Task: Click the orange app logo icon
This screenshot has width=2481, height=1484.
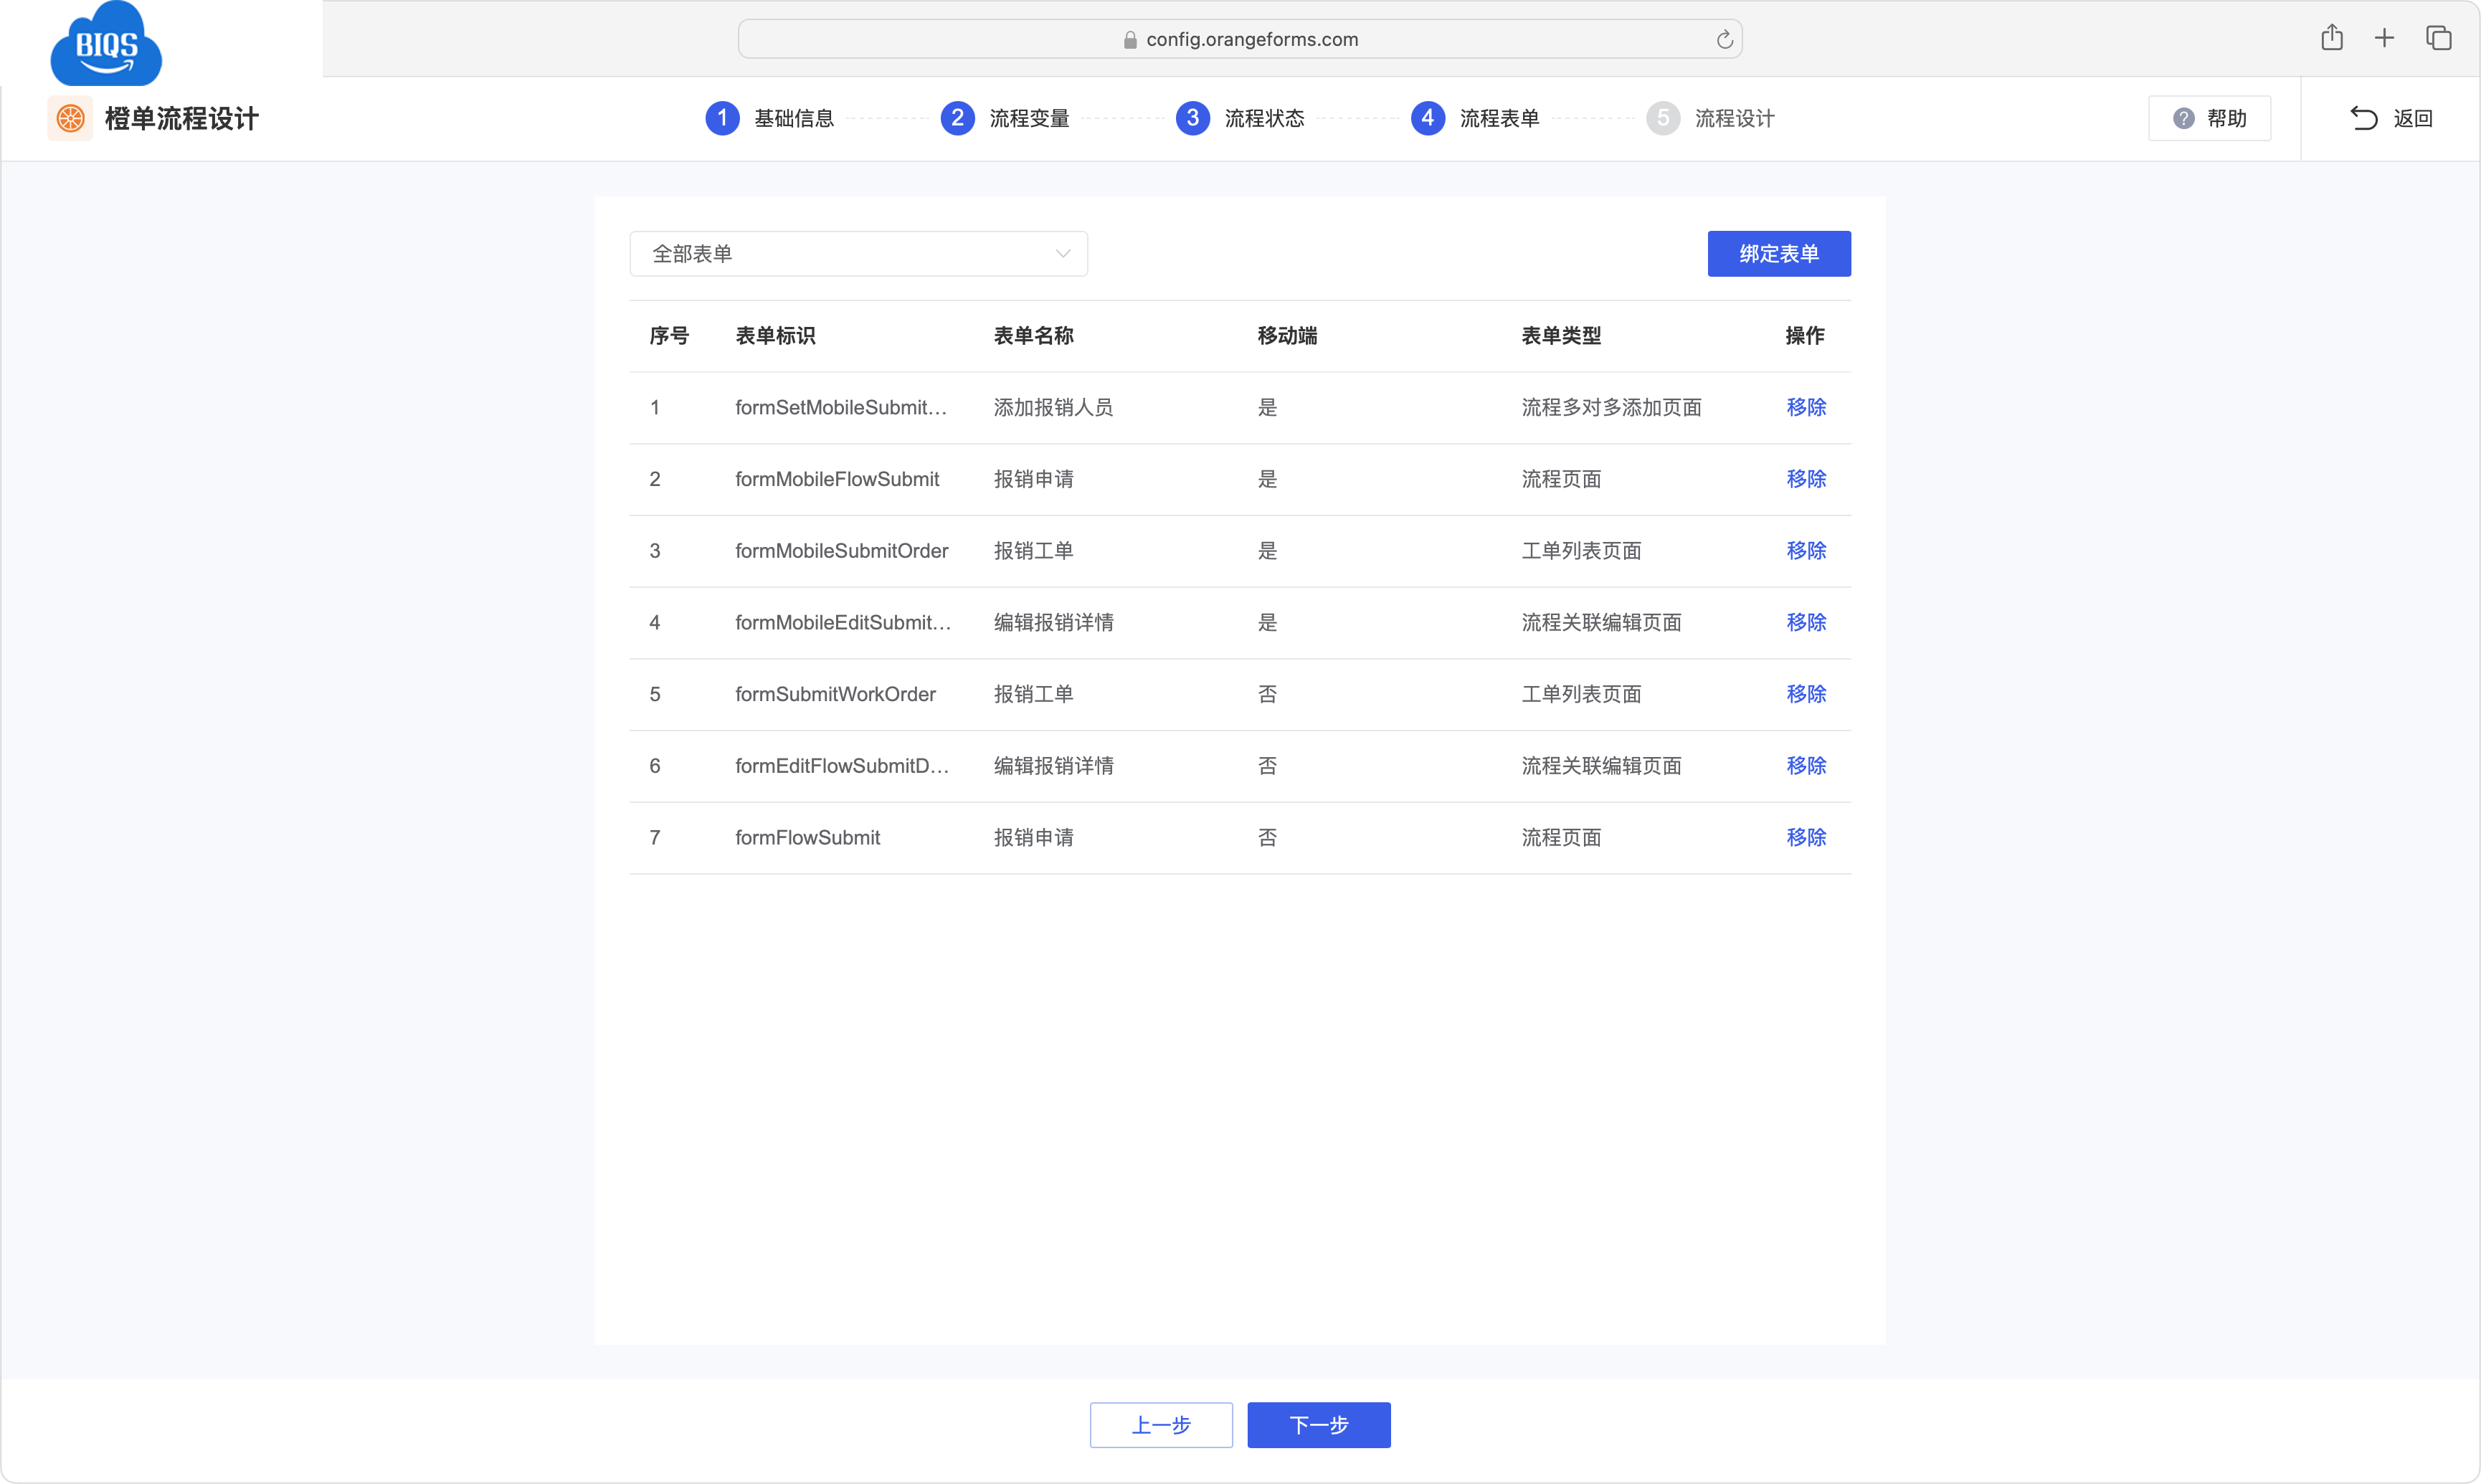Action: (70, 119)
